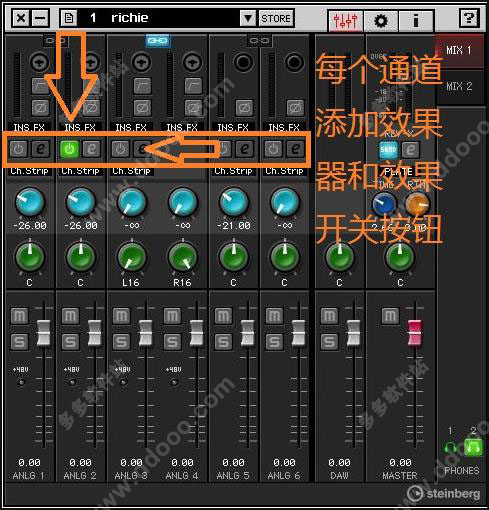The height and width of the screenshot is (510, 489).
Task: Edit insert effect on ANLG 1
Action: (40, 149)
